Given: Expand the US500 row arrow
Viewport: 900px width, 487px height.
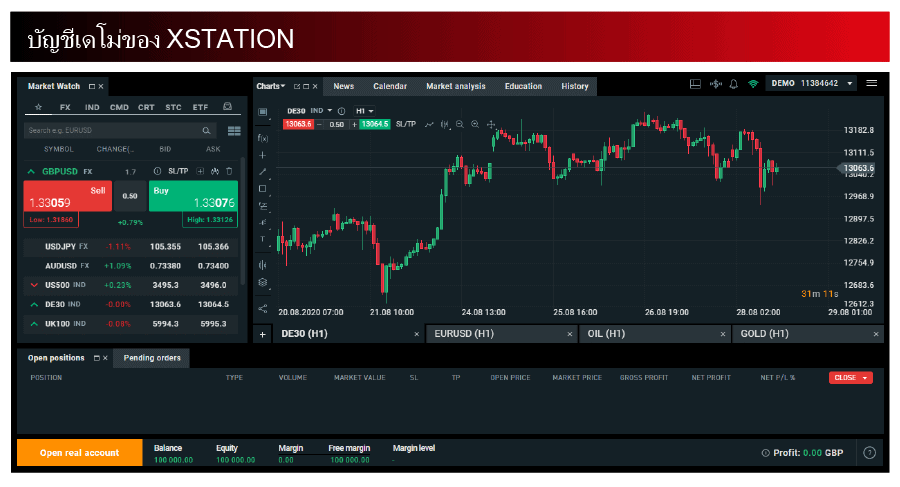Looking at the screenshot, I should 34,285.
